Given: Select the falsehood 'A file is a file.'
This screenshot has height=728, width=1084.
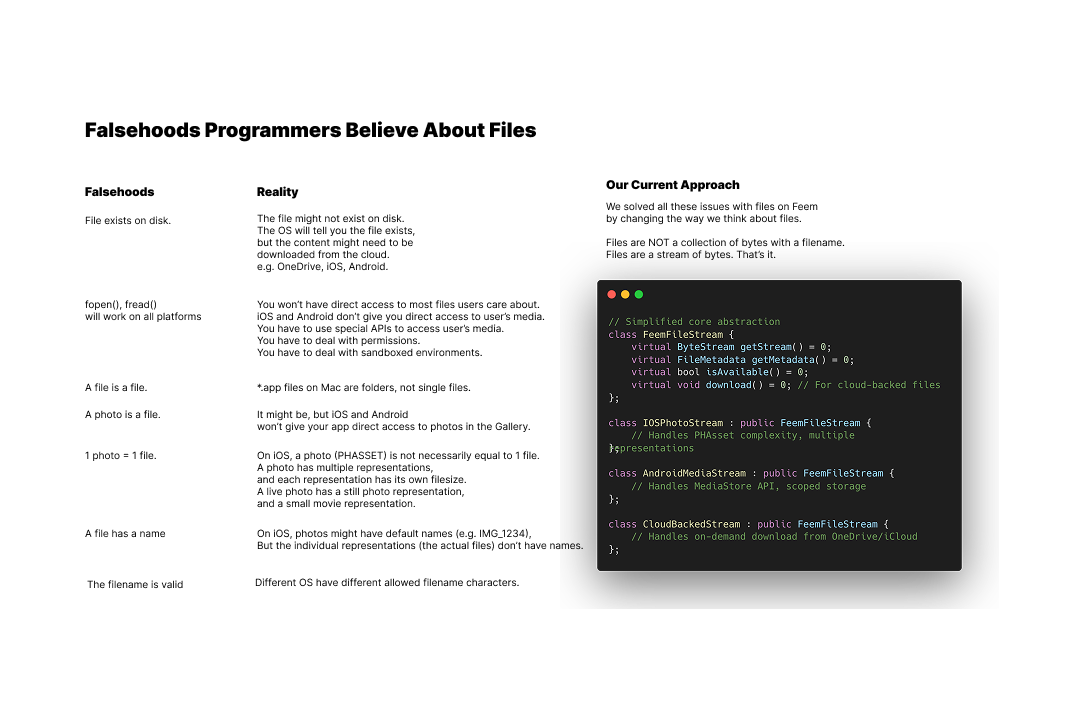Looking at the screenshot, I should tap(116, 388).
